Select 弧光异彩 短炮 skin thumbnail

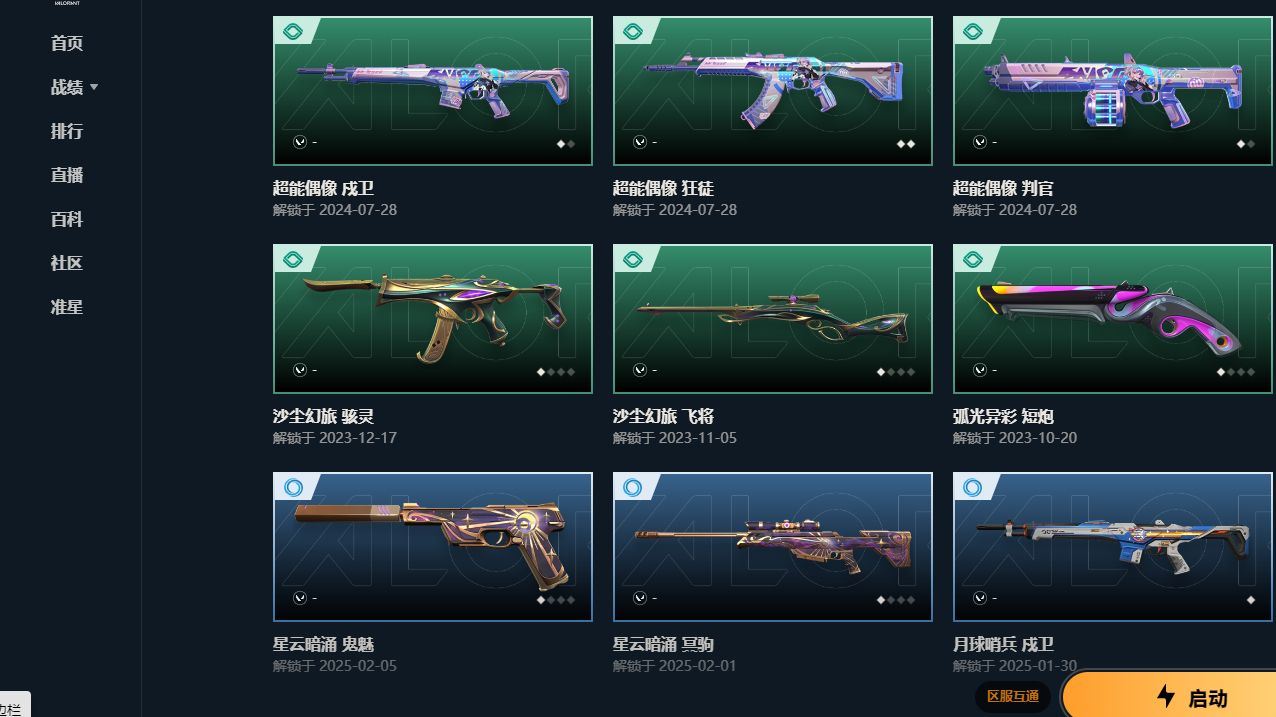pyautogui.click(x=1113, y=319)
